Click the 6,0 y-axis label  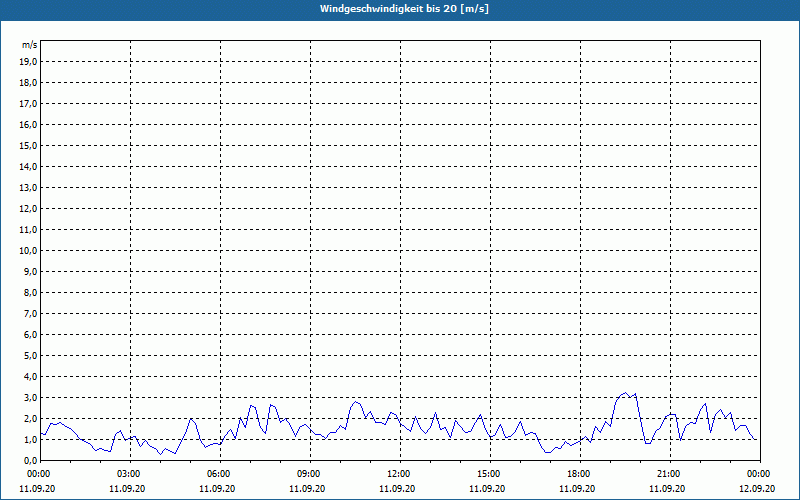tap(30, 335)
